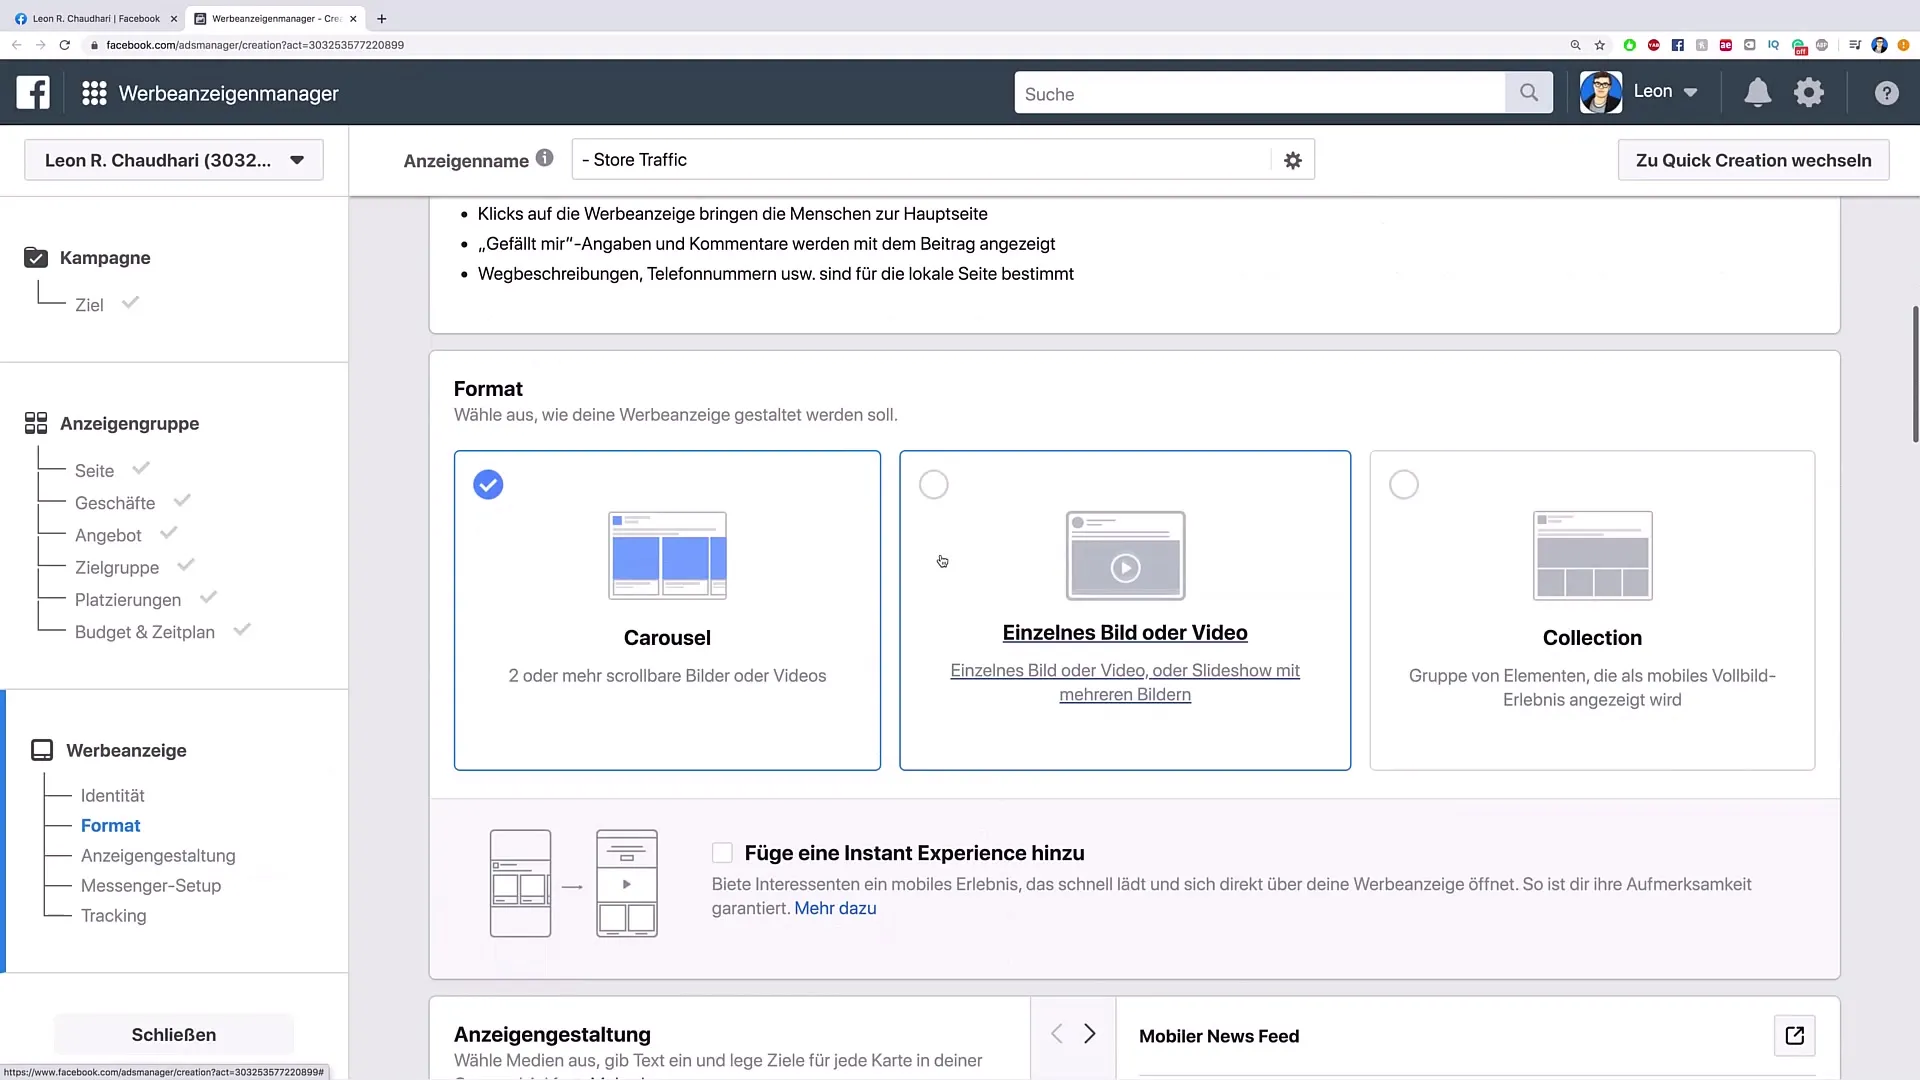Click the ad settings gear icon next to Store Traffic
This screenshot has height=1080, width=1920.
tap(1292, 160)
